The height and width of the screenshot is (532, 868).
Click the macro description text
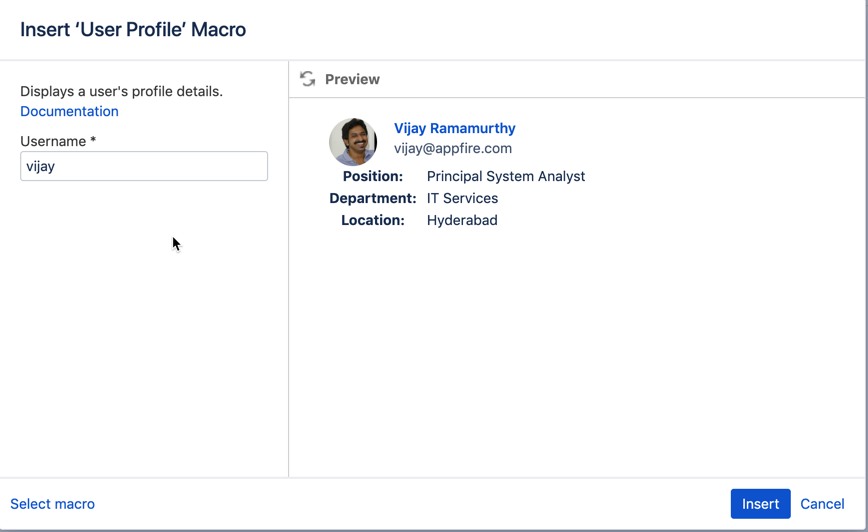(121, 91)
